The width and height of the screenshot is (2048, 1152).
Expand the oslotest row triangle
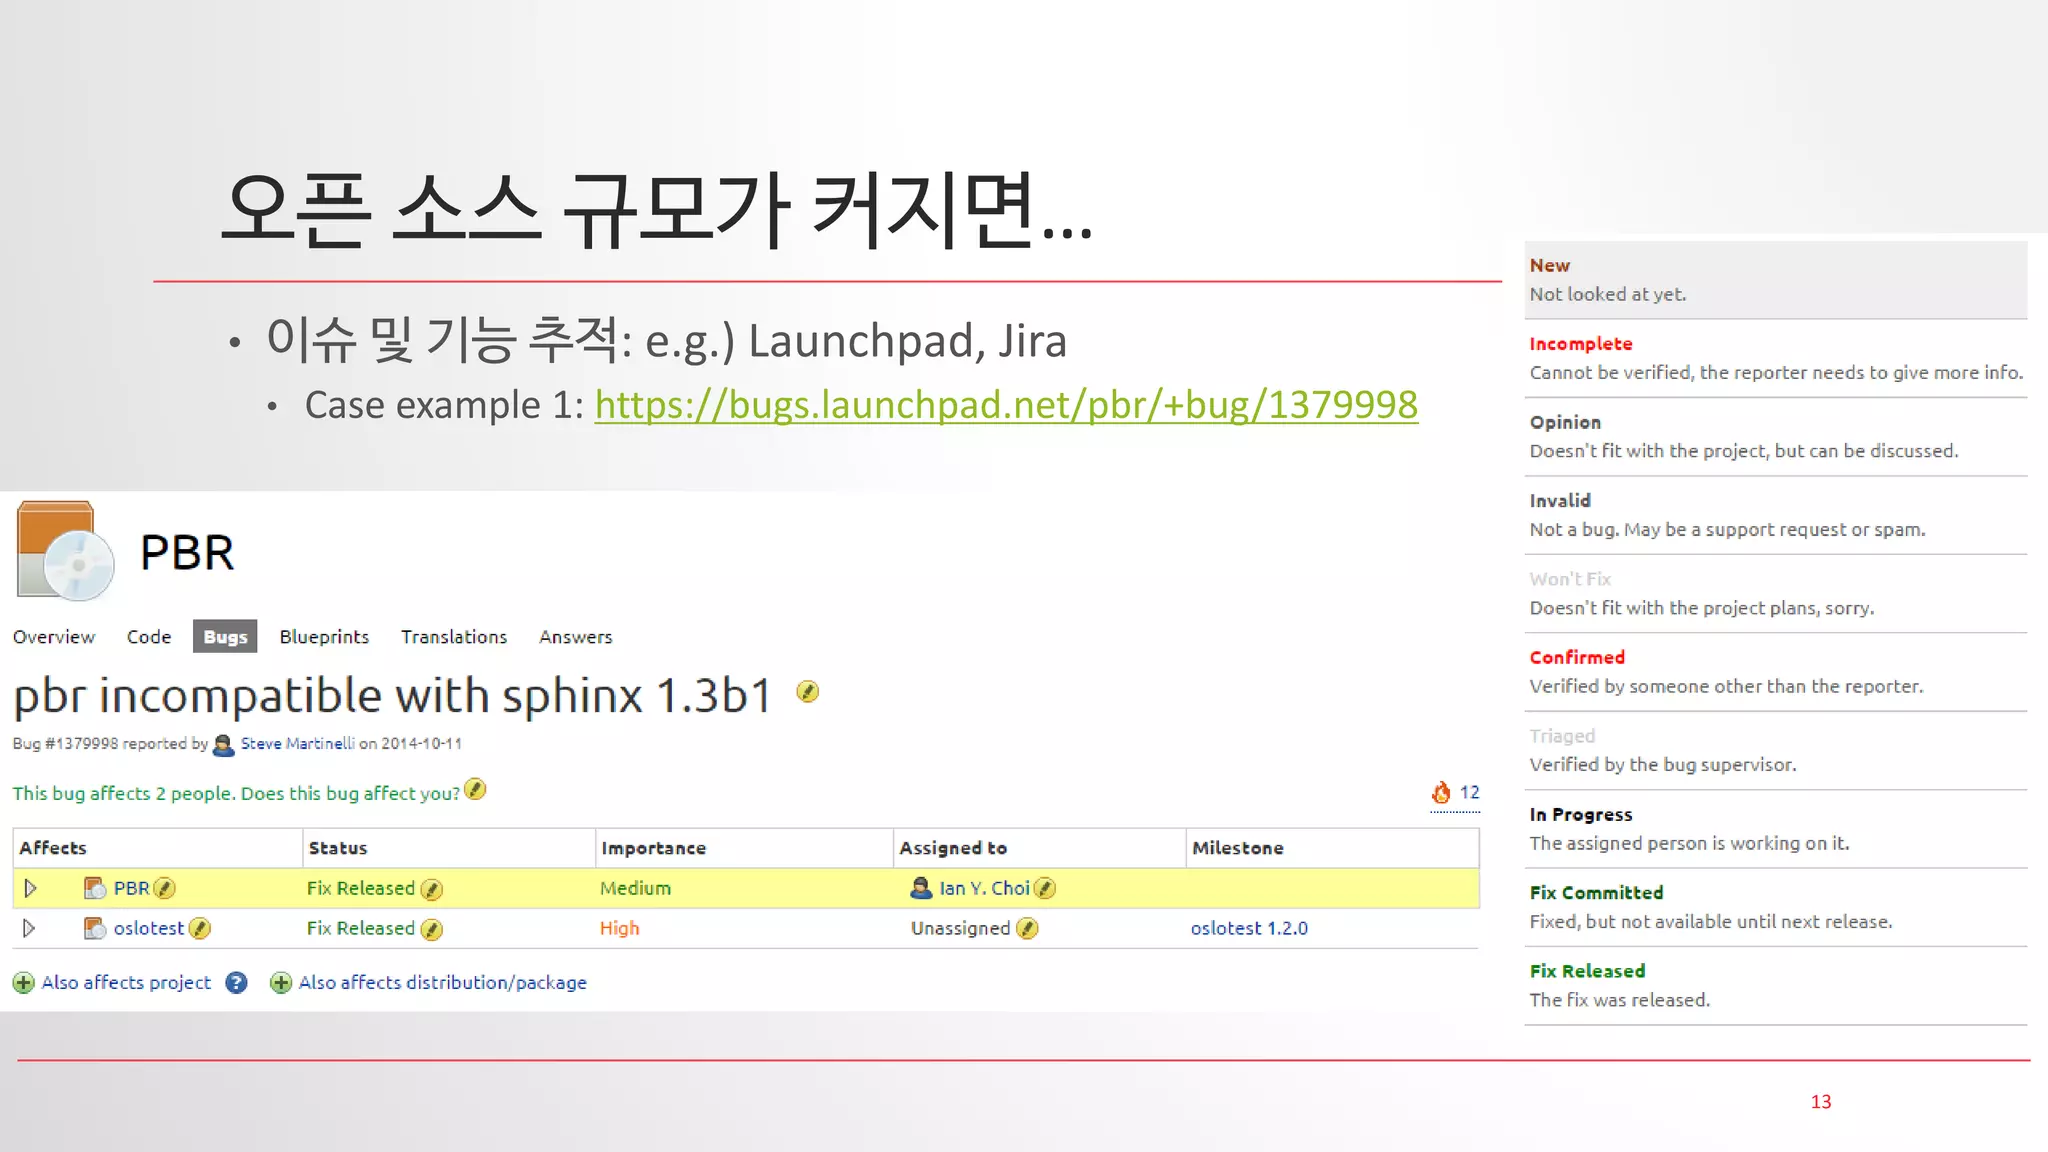coord(30,928)
